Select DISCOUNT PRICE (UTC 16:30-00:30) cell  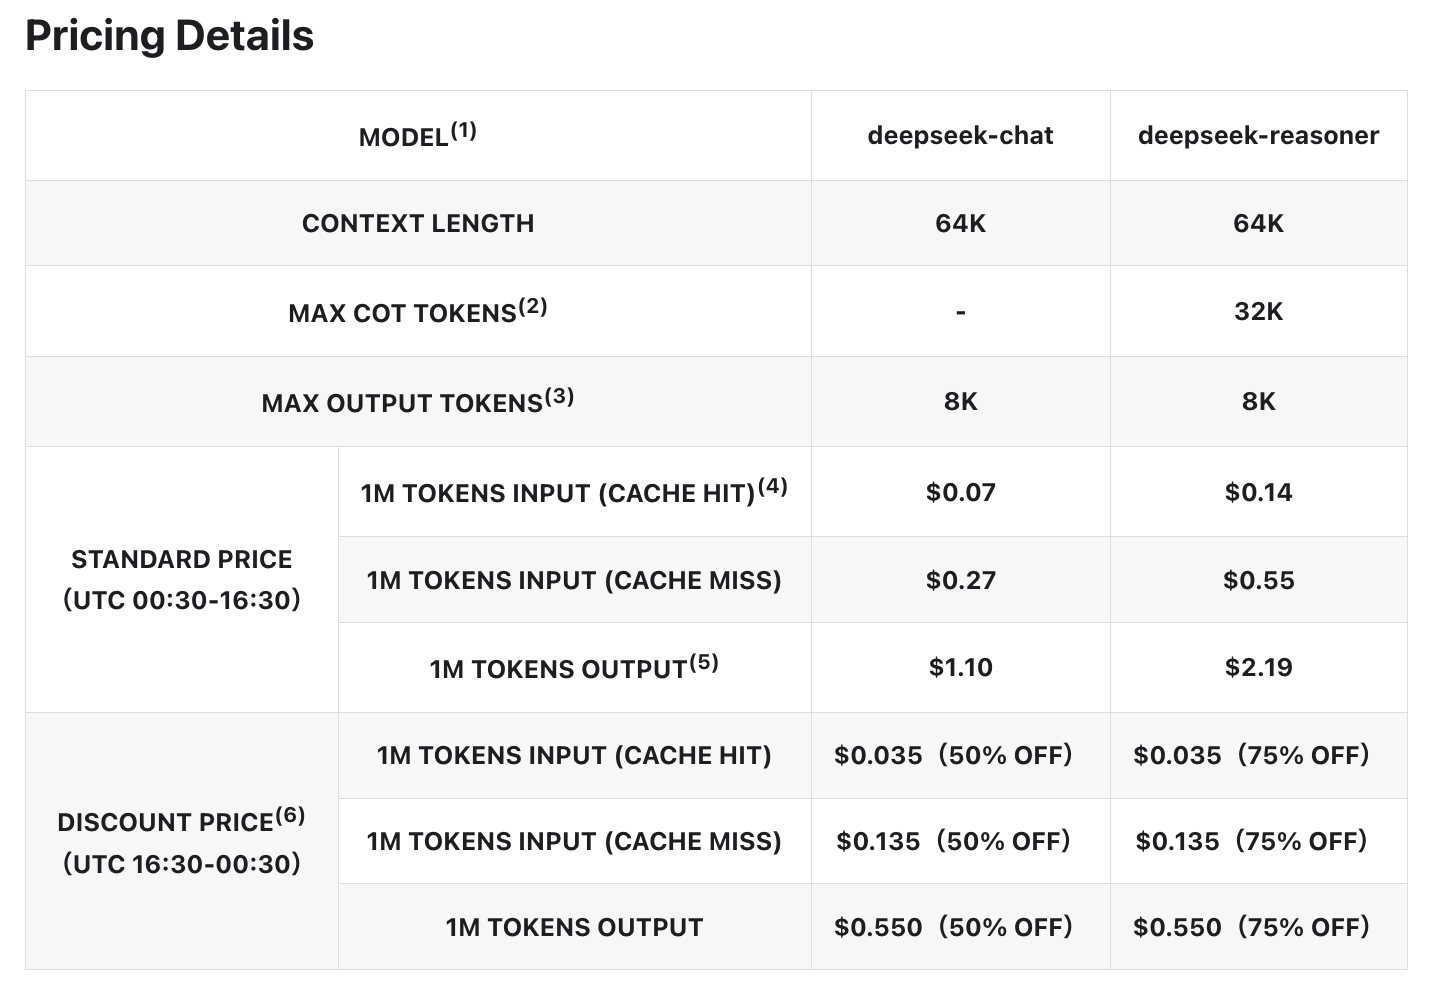click(182, 841)
